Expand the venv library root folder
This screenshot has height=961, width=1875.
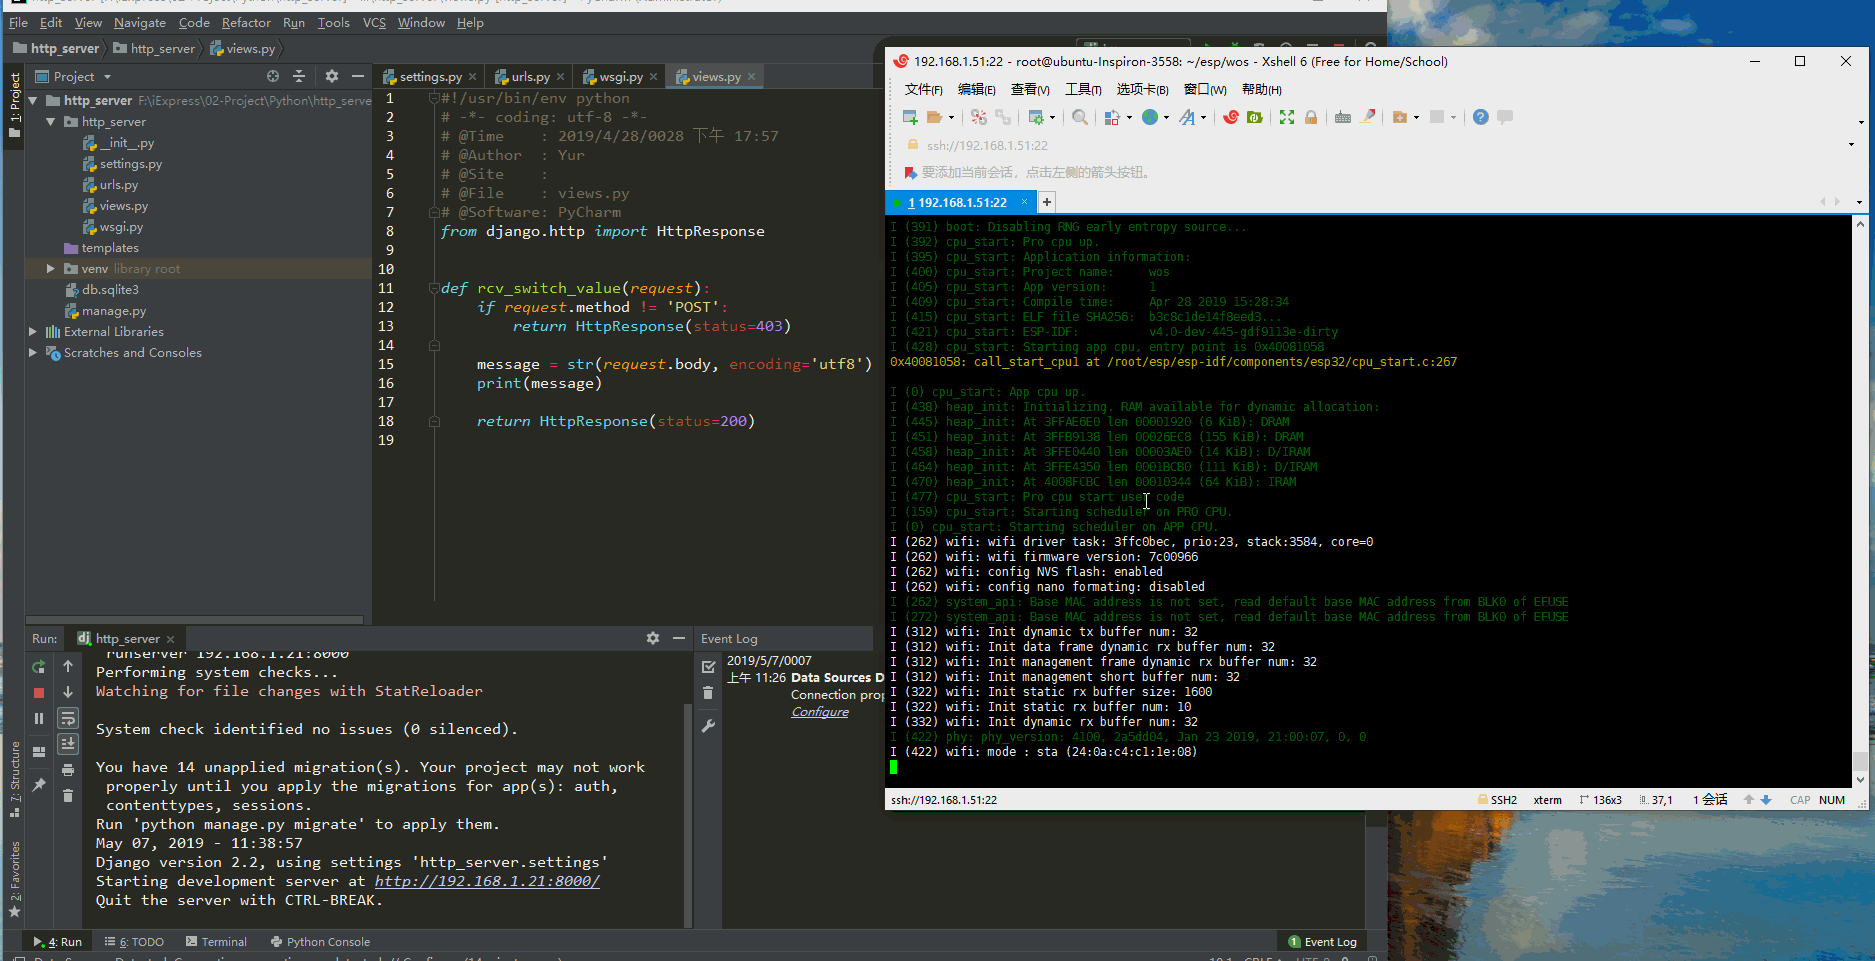[x=51, y=269]
